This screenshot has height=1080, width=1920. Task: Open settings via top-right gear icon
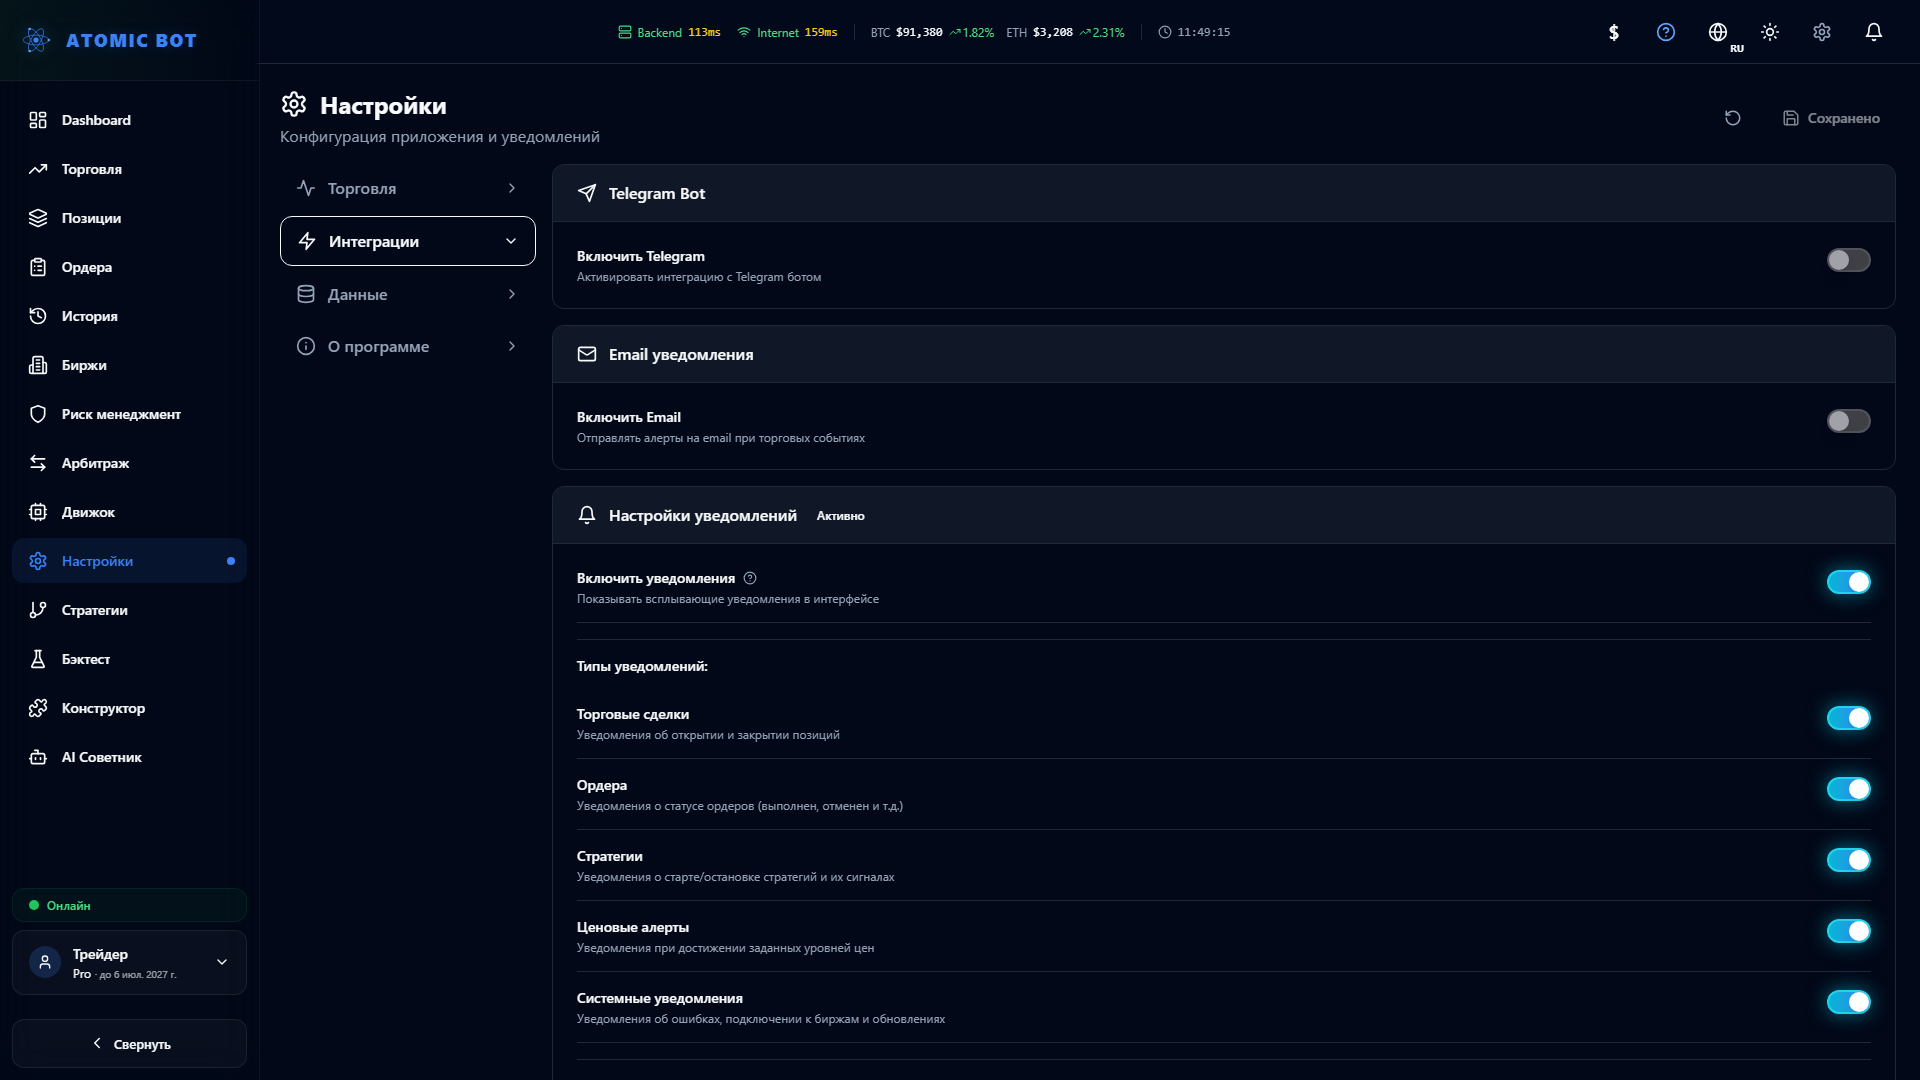click(x=1822, y=32)
